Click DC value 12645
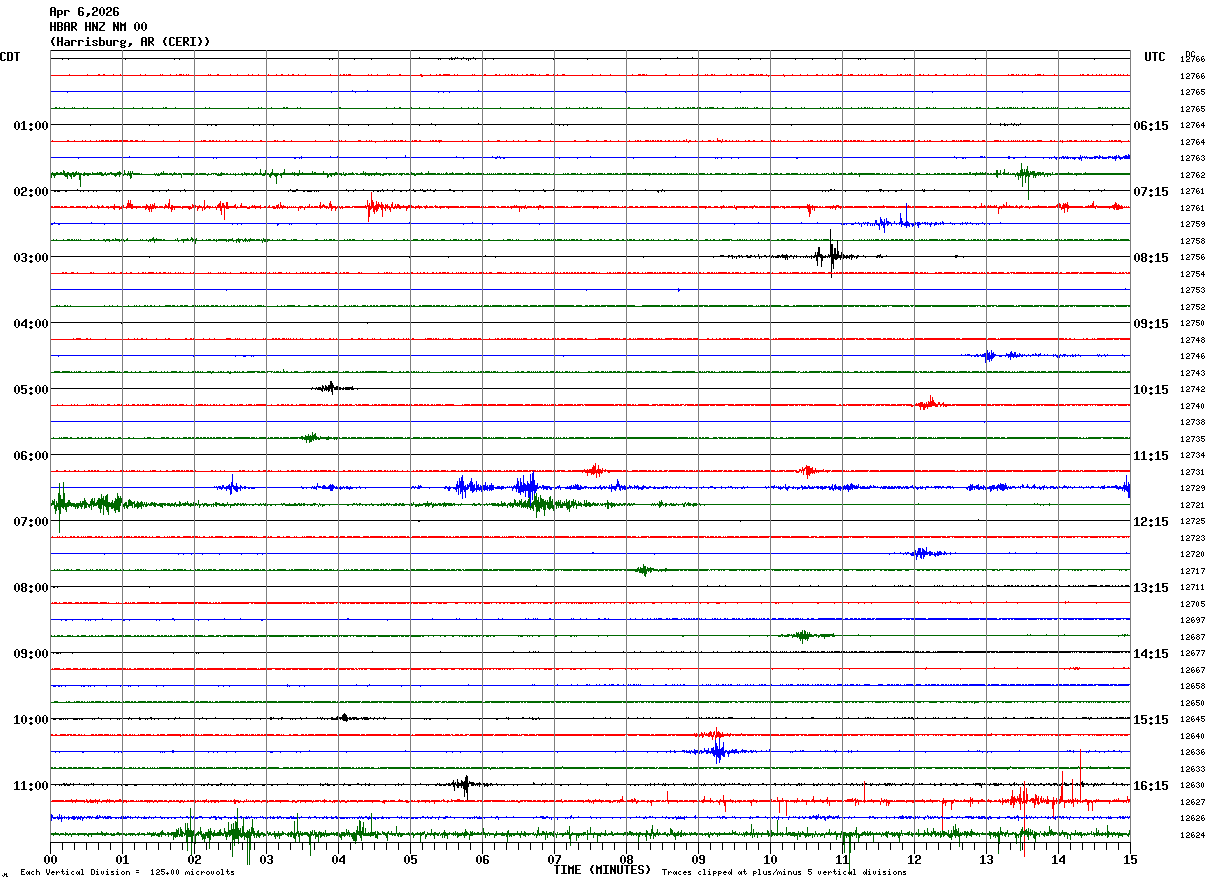The image size is (1210, 886). [x=1192, y=720]
